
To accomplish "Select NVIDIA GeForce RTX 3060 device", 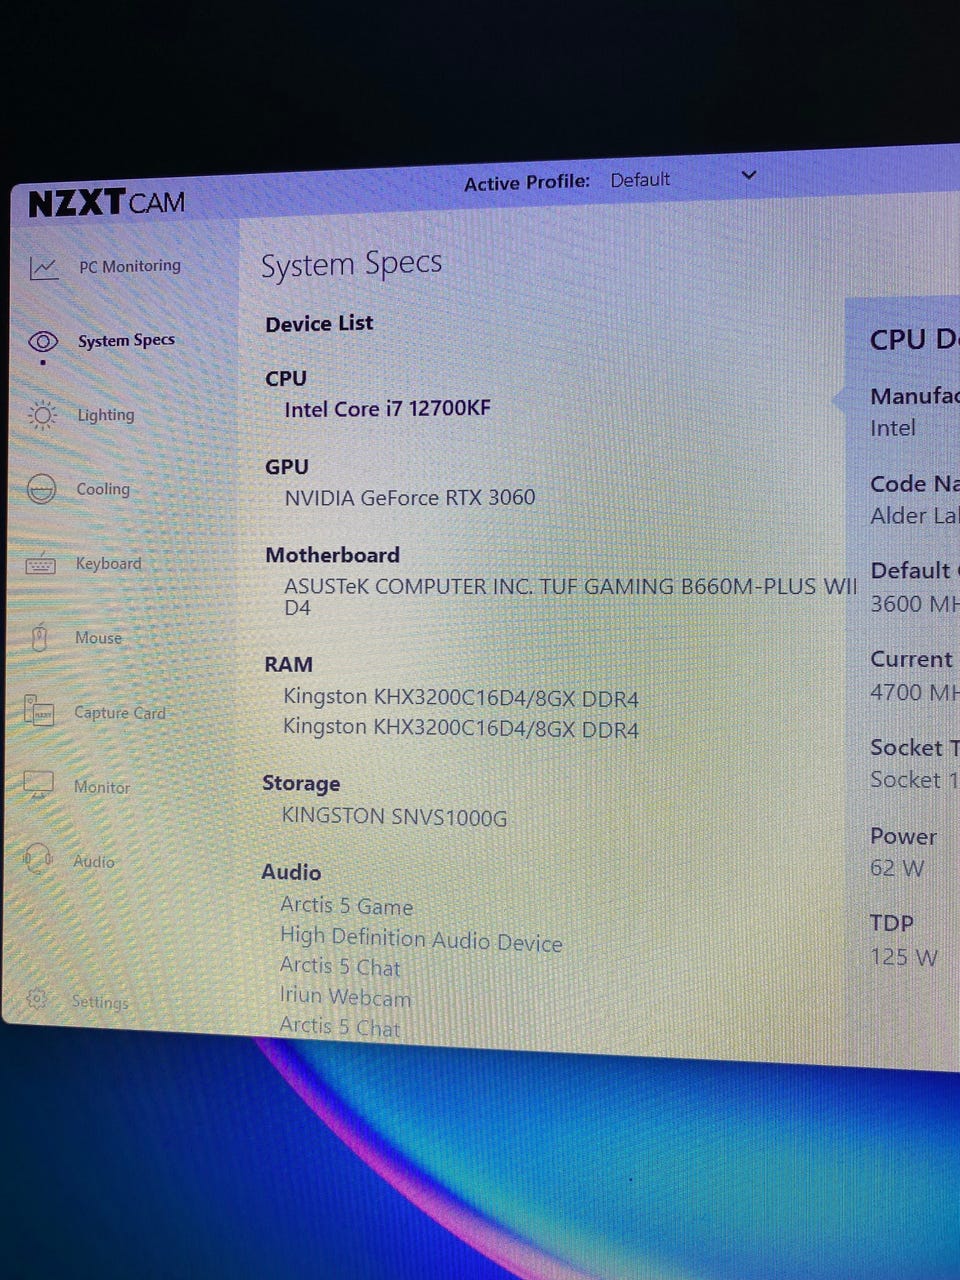I will (410, 497).
